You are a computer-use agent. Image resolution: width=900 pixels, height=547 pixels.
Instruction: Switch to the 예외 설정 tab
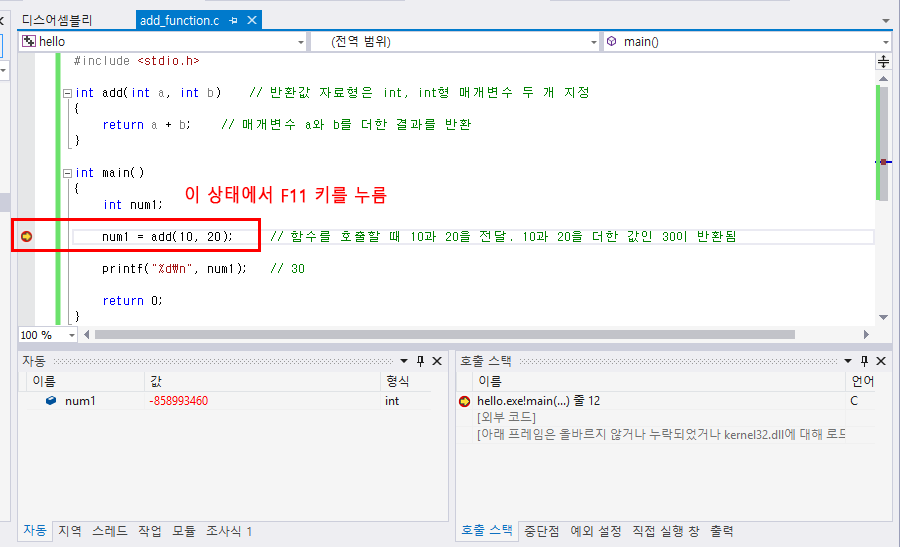(x=596, y=531)
